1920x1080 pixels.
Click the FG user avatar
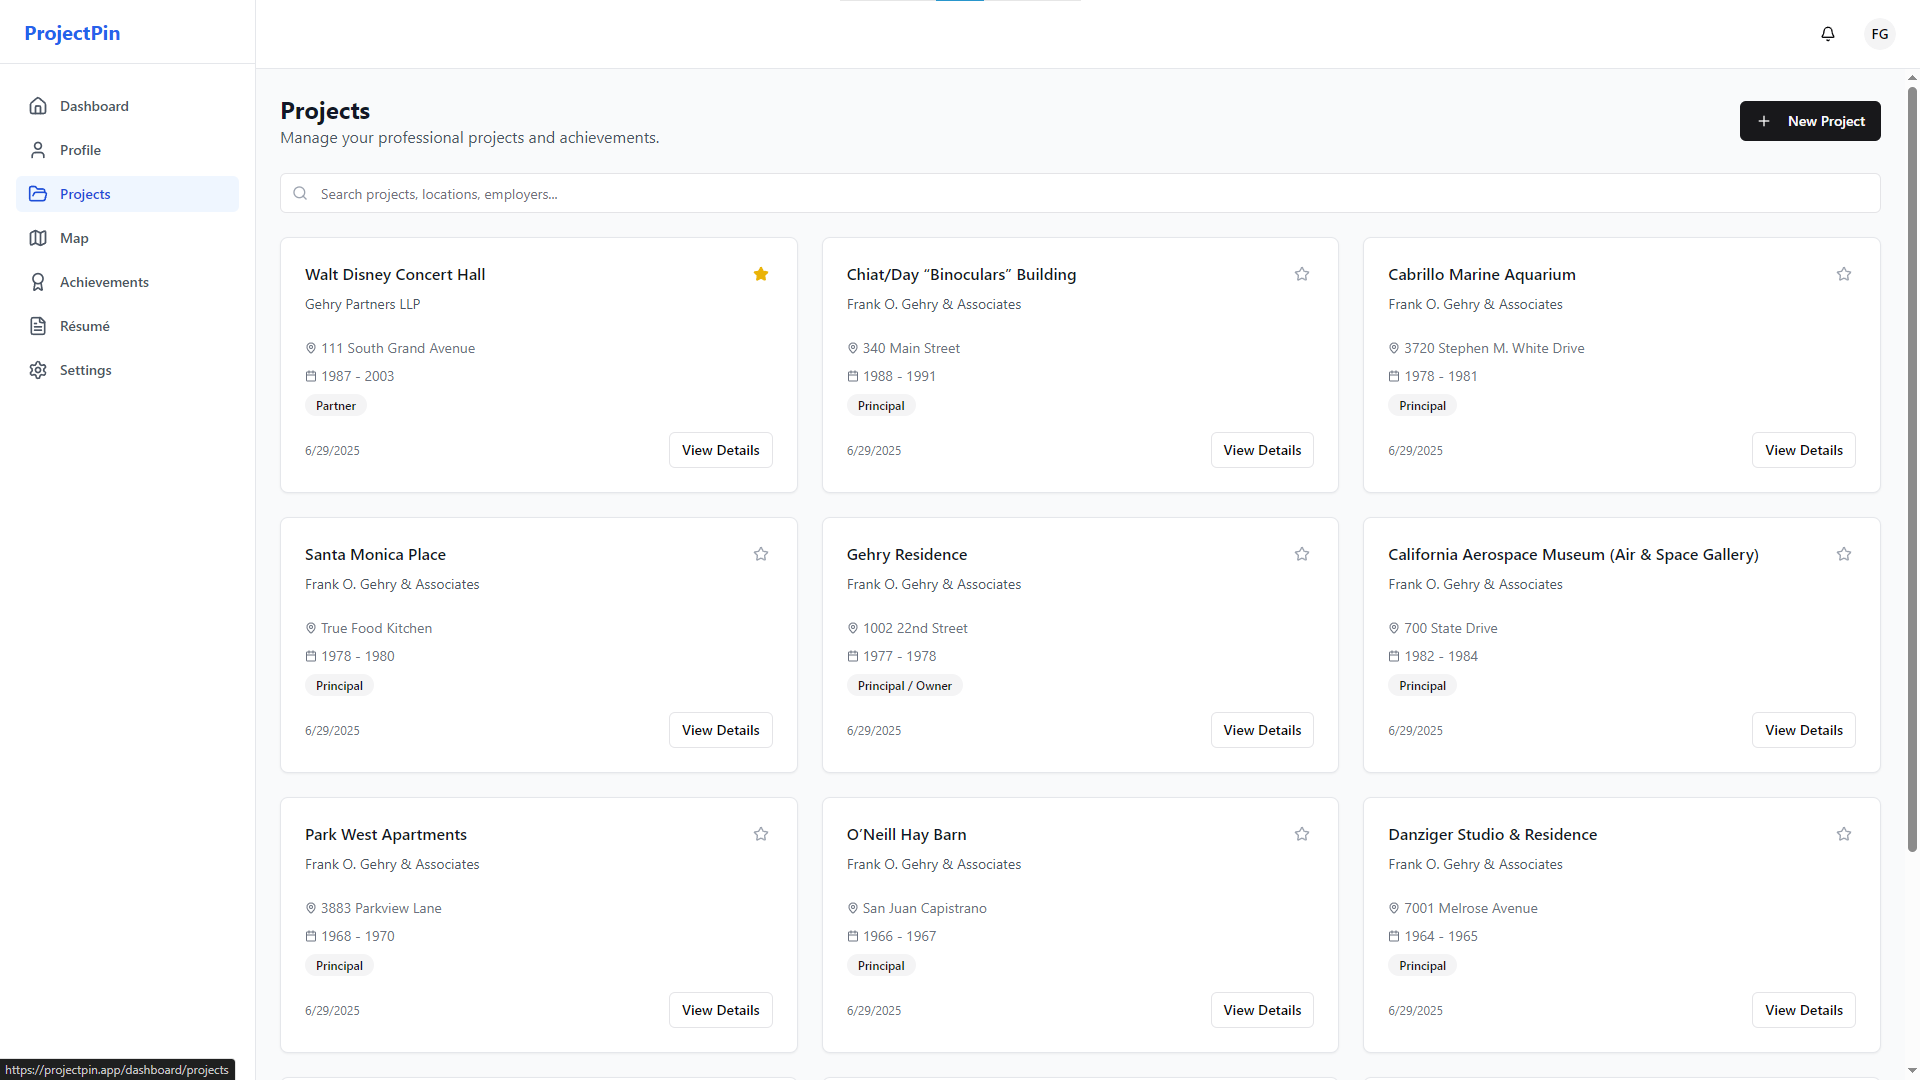click(x=1879, y=34)
